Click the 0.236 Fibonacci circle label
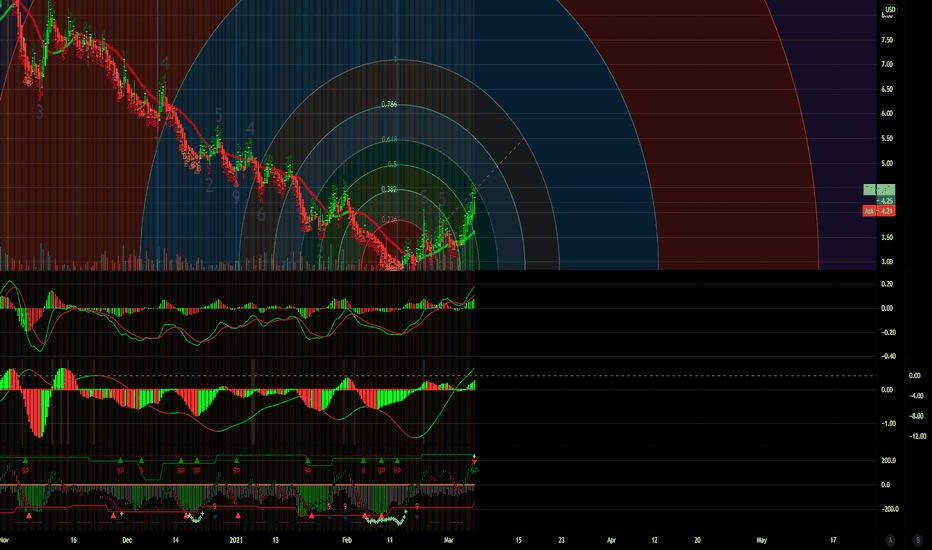Image resolution: width=932 pixels, height=550 pixels. (389, 220)
